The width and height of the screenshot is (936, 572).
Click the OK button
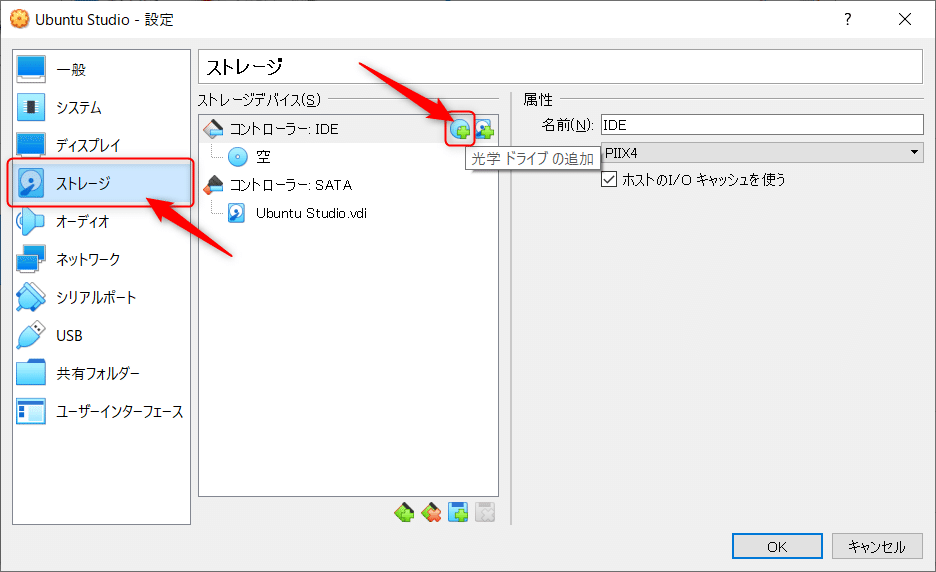(x=777, y=546)
